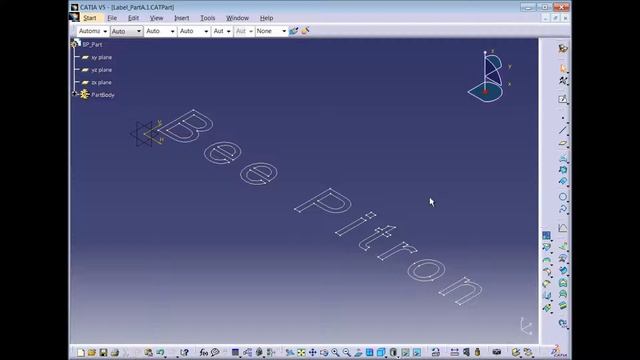Select the Circle creation tool
This screenshot has height=360, width=640.
(563, 197)
